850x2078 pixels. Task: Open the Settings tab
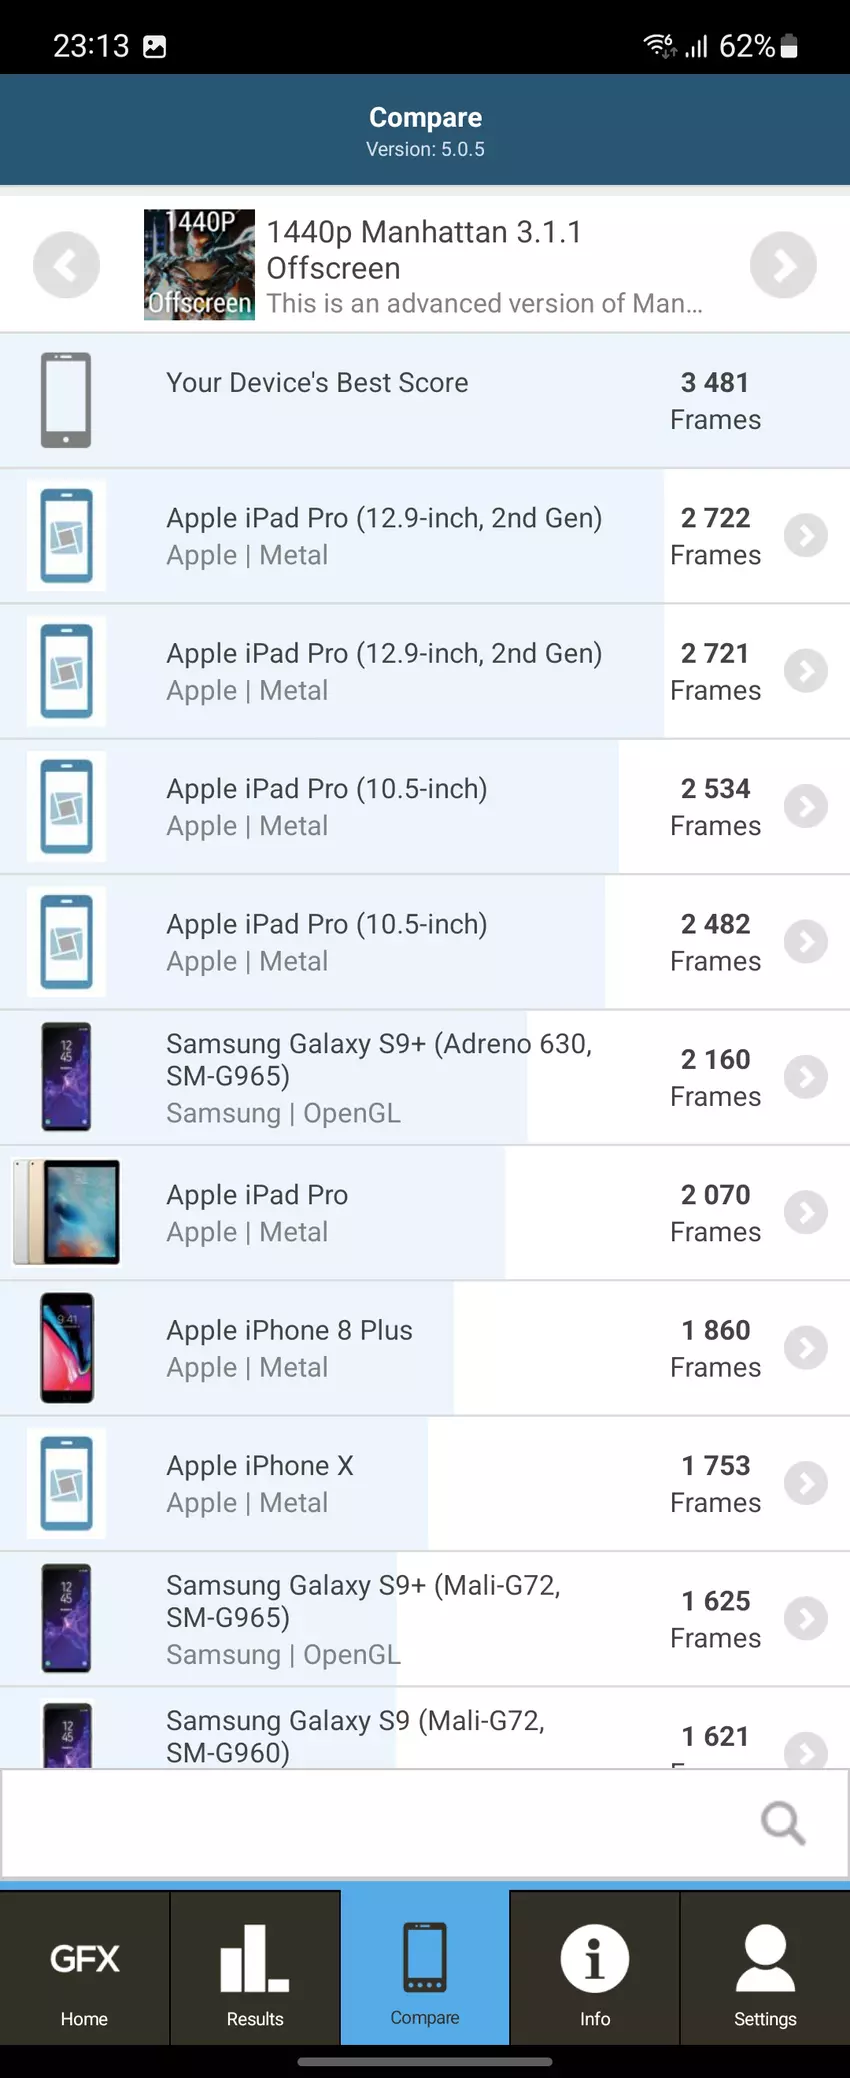tap(765, 1968)
